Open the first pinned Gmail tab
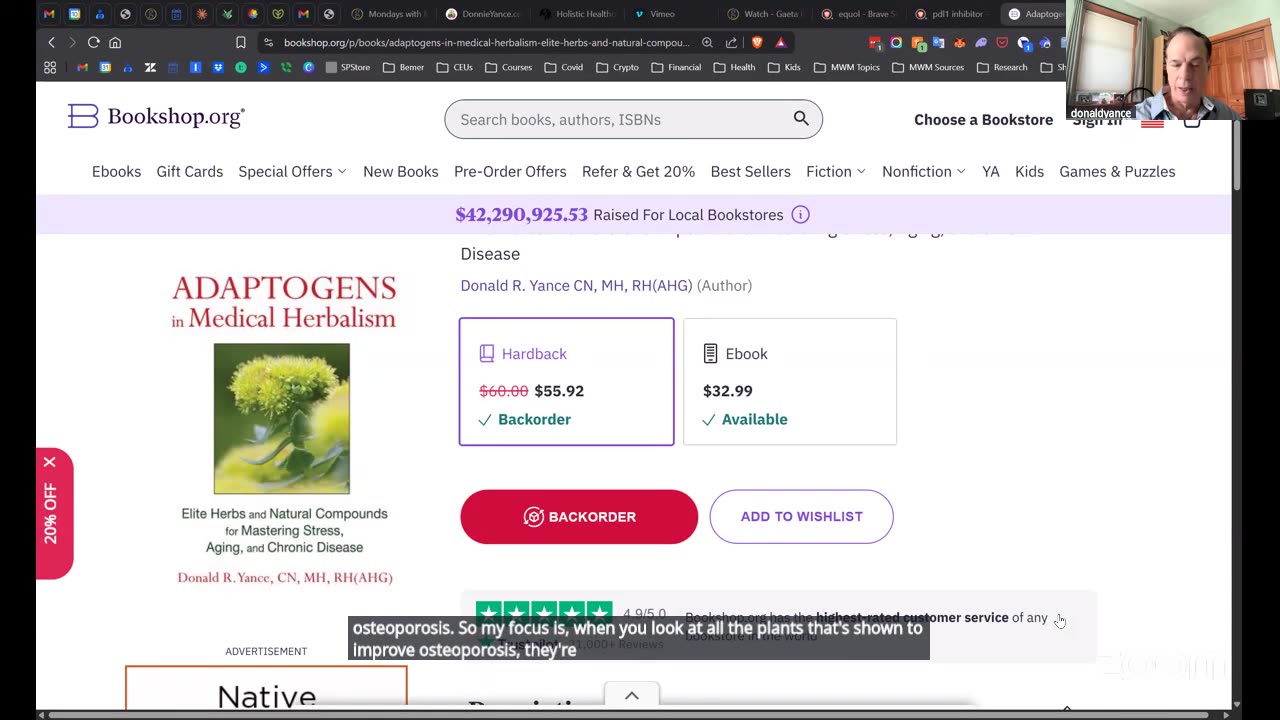This screenshot has width=1280, height=720. coord(49,14)
